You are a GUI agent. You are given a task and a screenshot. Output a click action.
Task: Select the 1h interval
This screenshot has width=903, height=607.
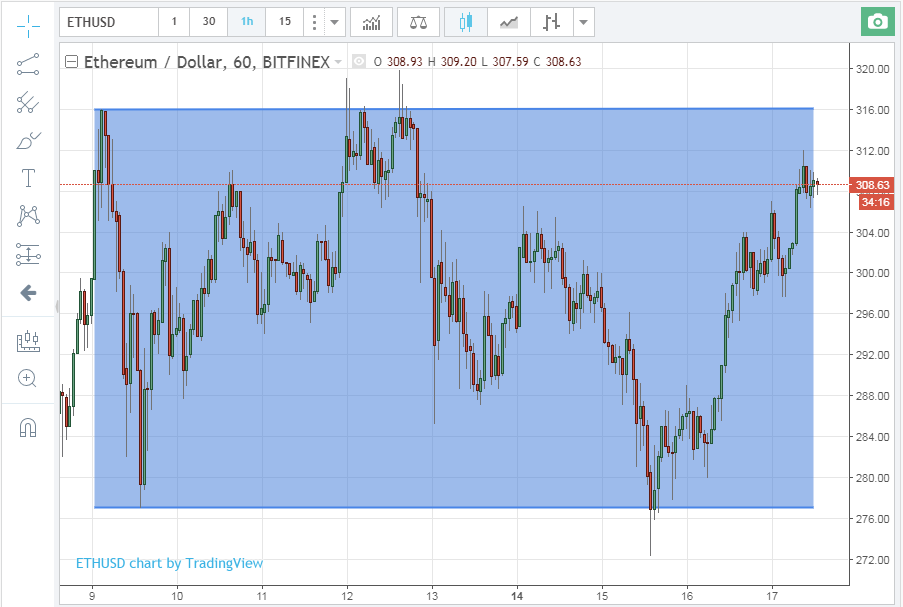246,22
